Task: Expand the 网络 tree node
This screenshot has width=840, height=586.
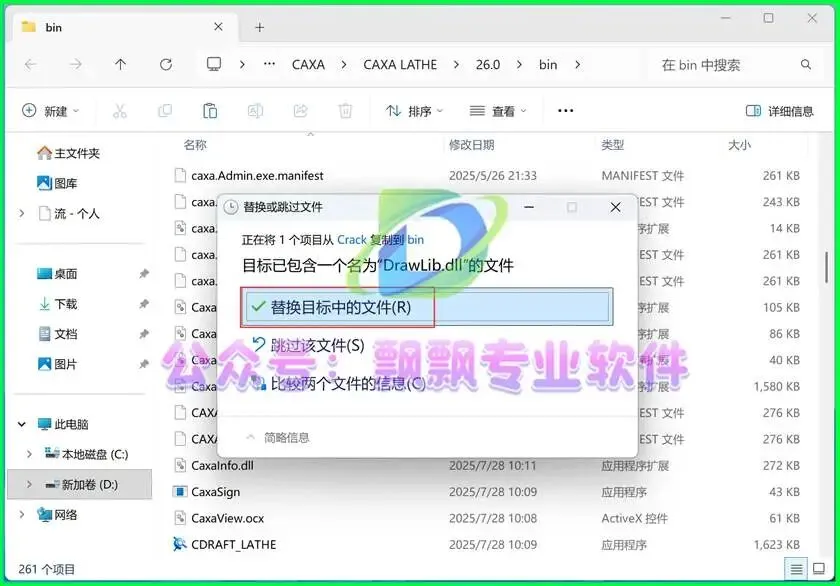Action: 21,514
